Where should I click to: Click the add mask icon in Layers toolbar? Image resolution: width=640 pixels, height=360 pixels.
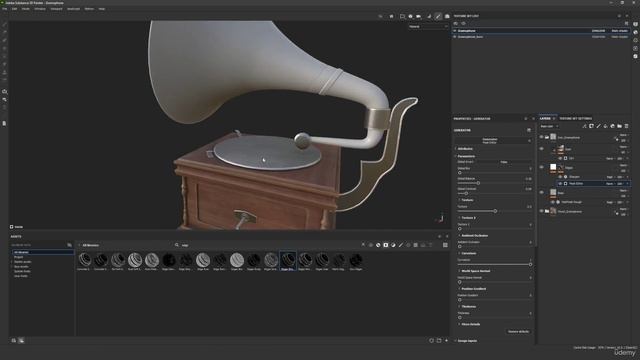pyautogui.click(x=591, y=126)
